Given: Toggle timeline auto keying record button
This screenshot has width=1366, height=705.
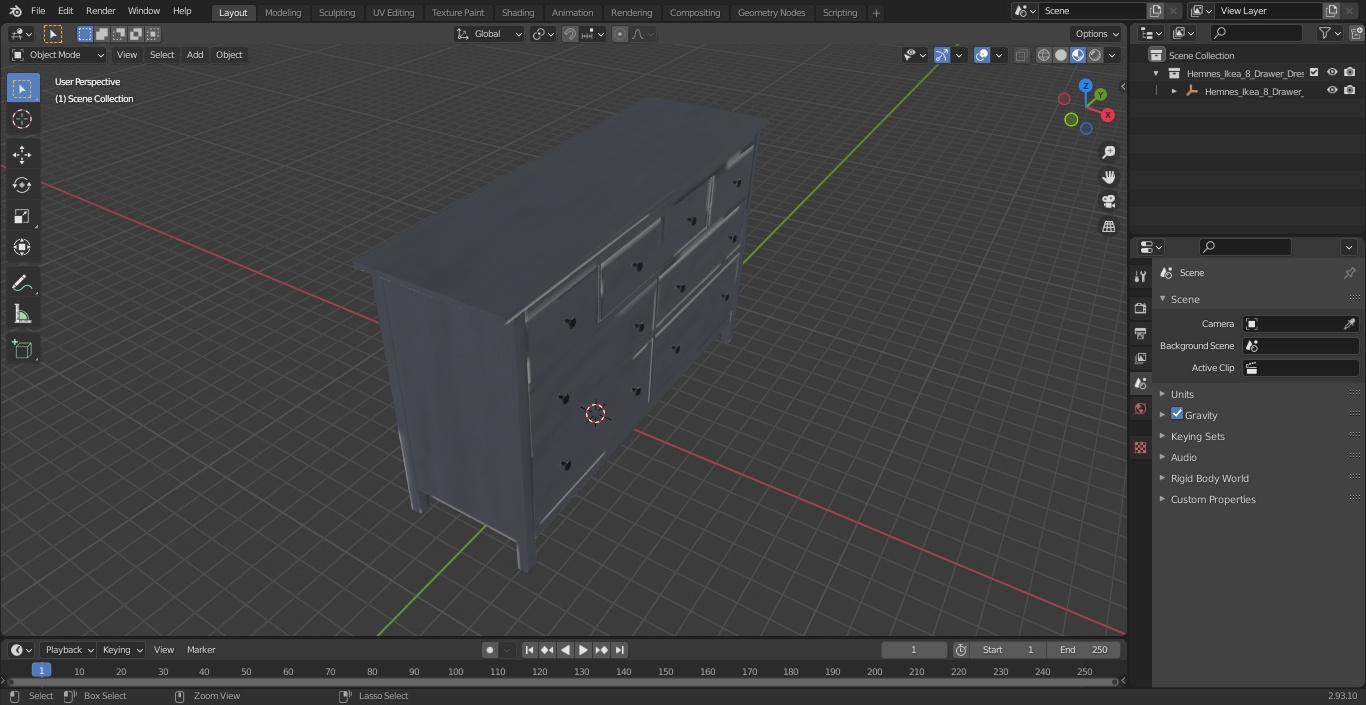Looking at the screenshot, I should click(490, 650).
